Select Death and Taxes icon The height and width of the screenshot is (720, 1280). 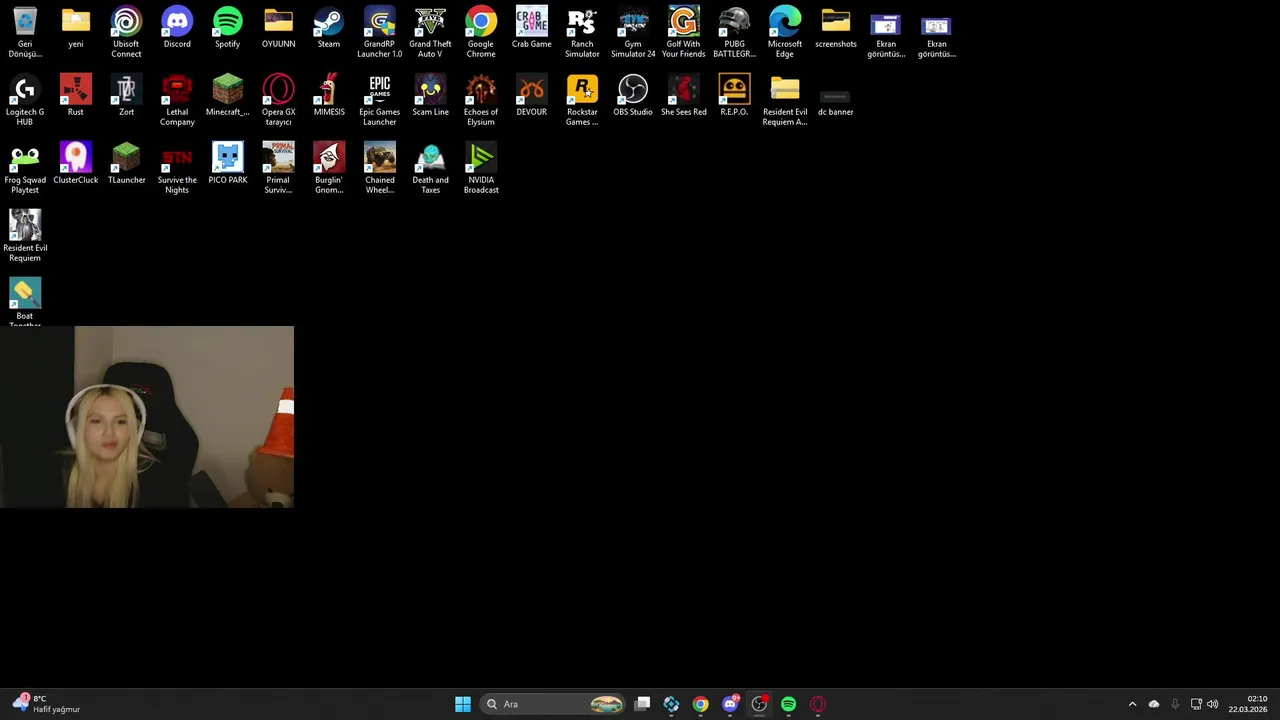(430, 169)
